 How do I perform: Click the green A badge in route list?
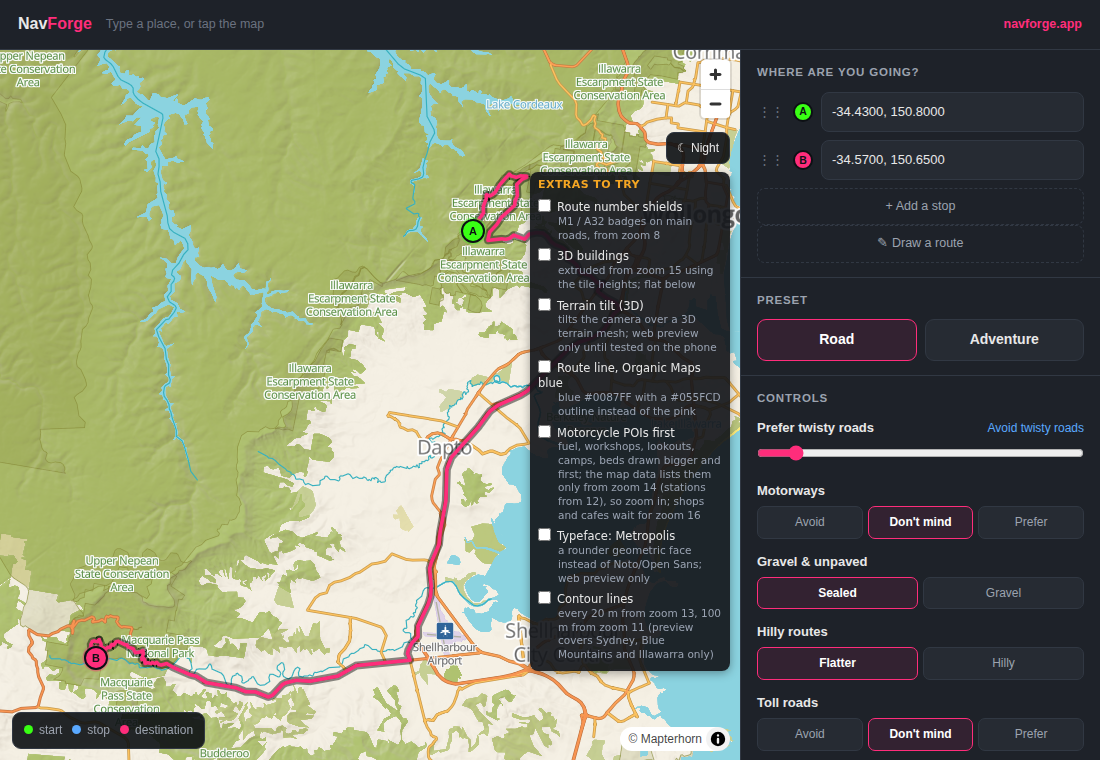803,112
